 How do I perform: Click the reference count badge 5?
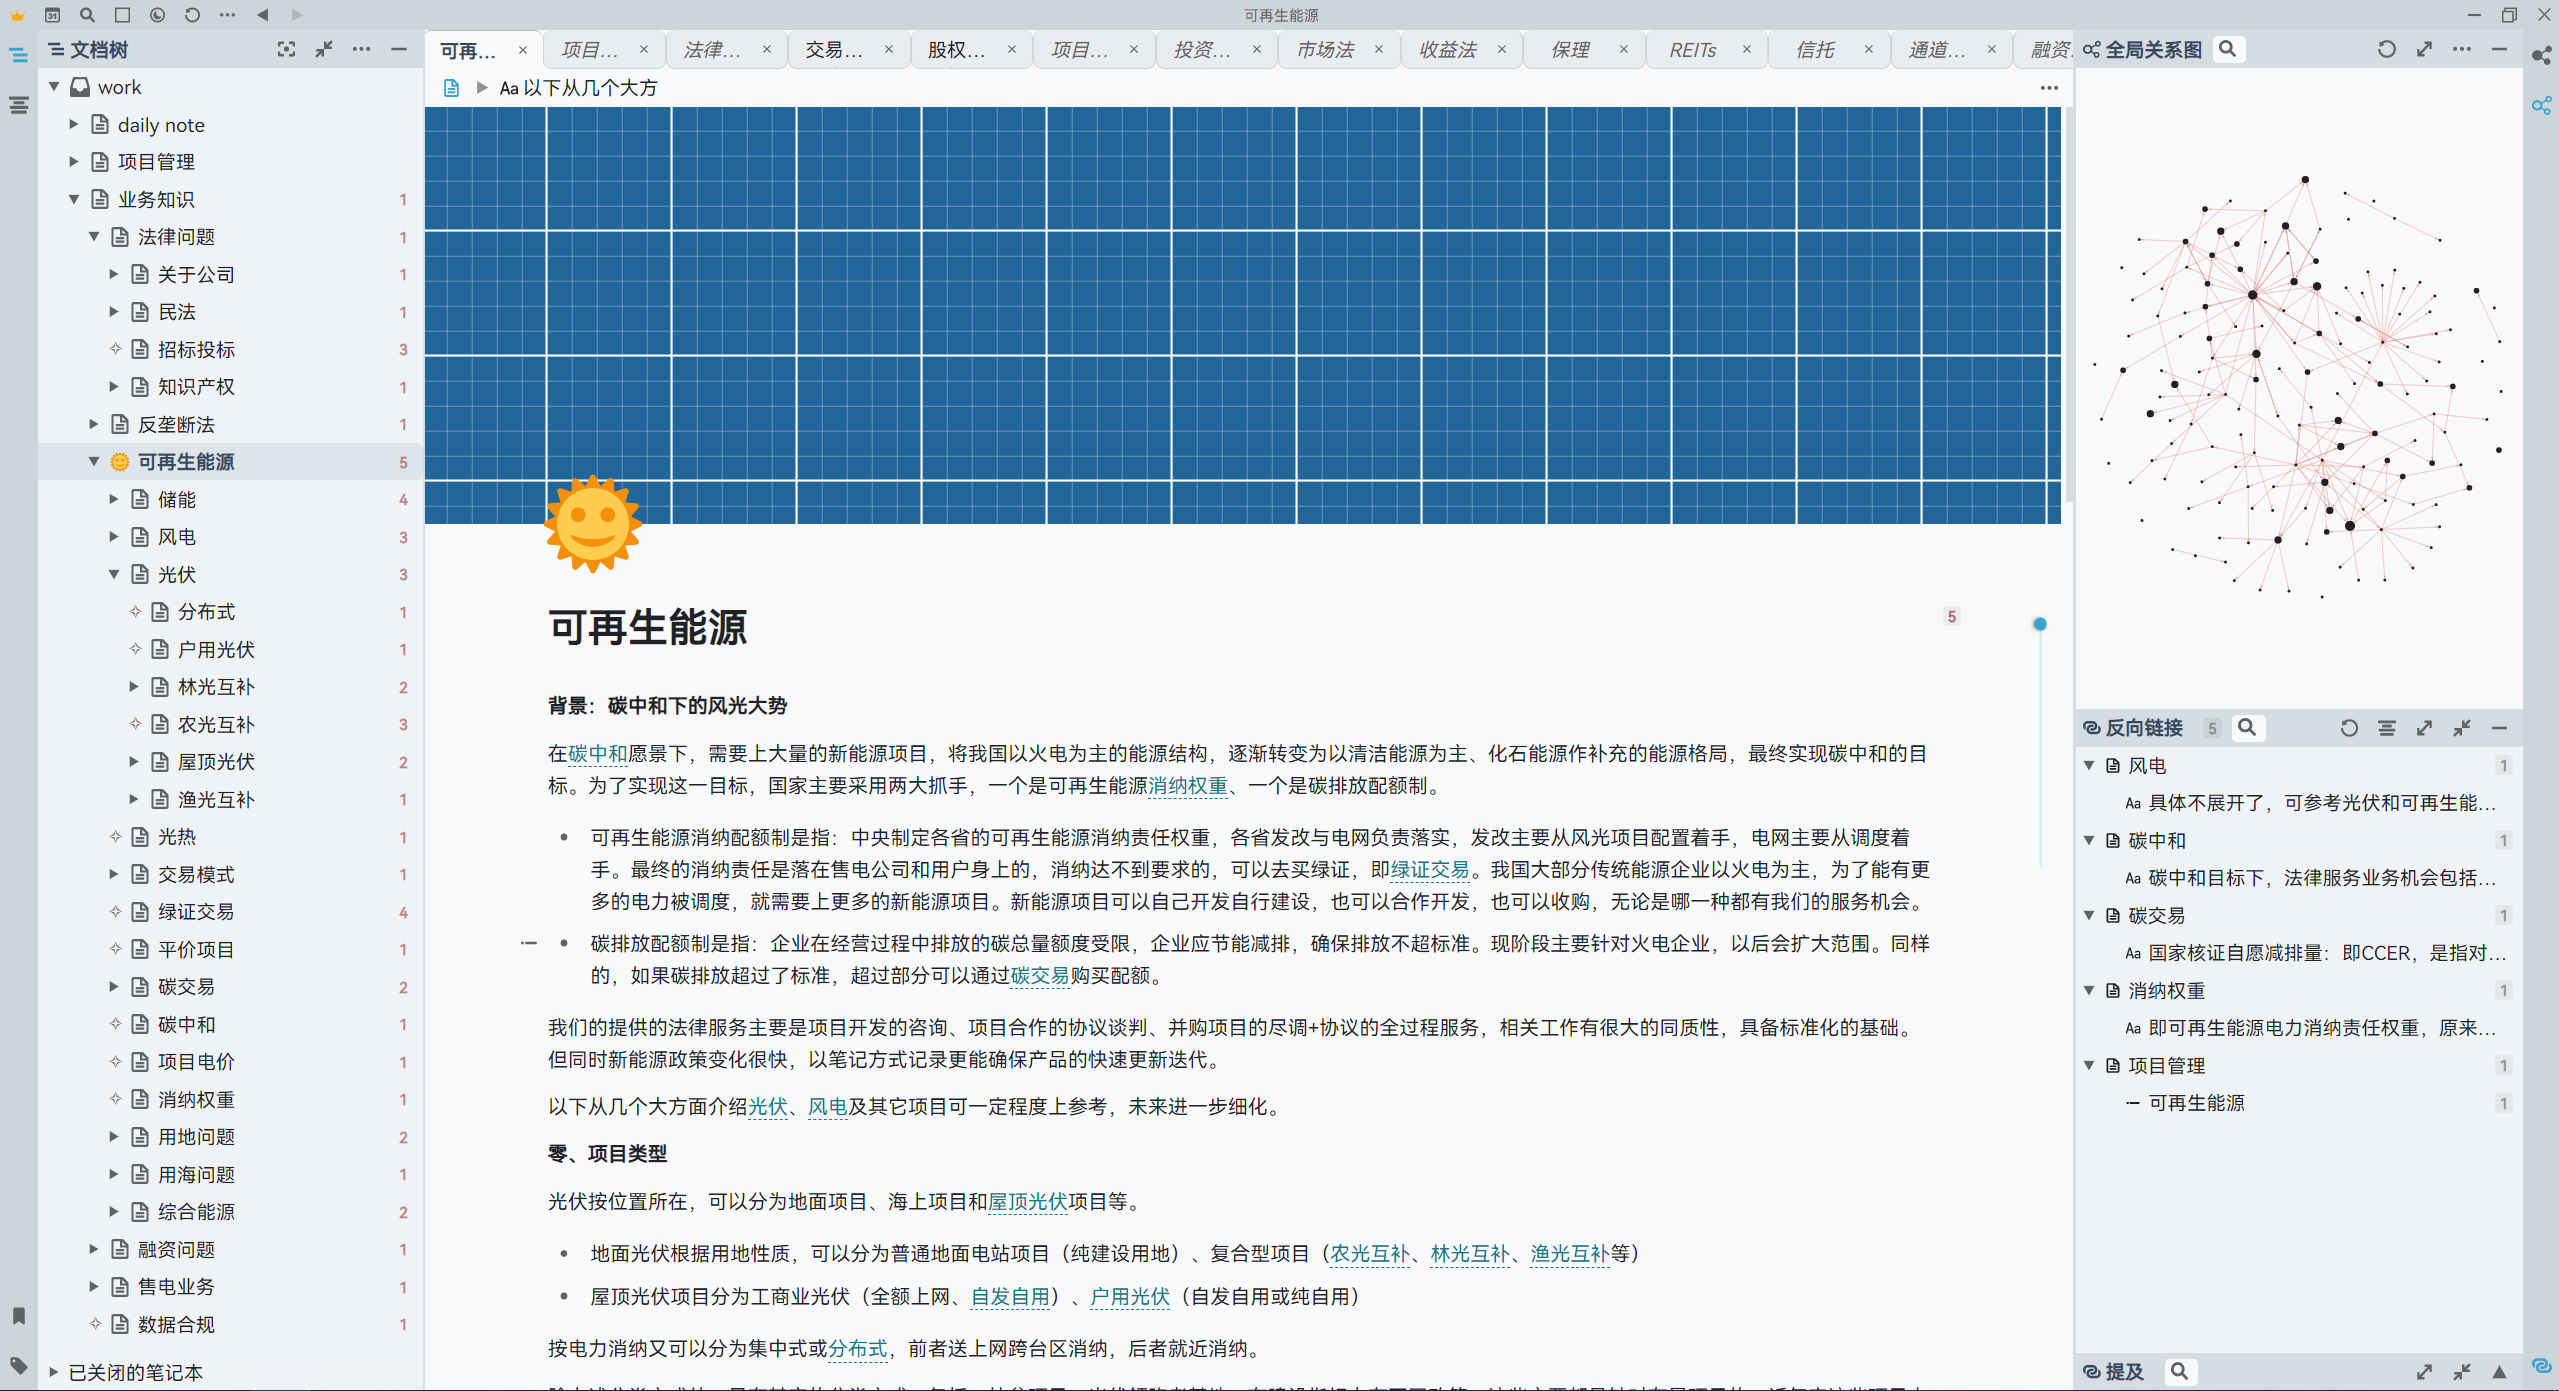tap(1951, 617)
